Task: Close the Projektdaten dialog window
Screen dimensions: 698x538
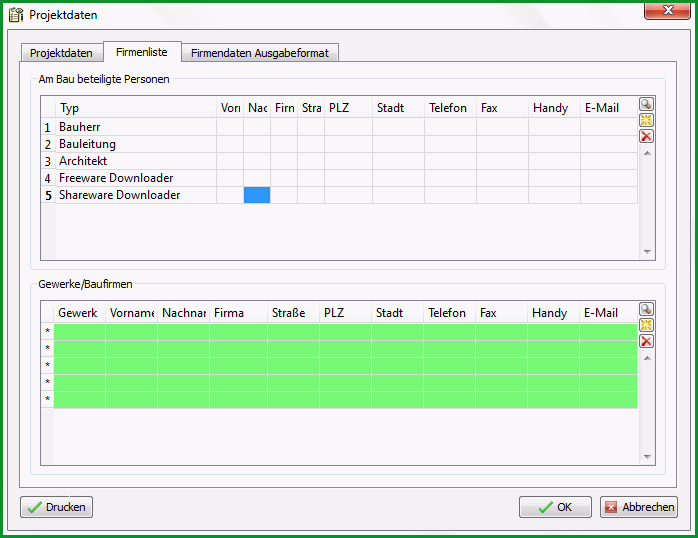Action: click(667, 10)
